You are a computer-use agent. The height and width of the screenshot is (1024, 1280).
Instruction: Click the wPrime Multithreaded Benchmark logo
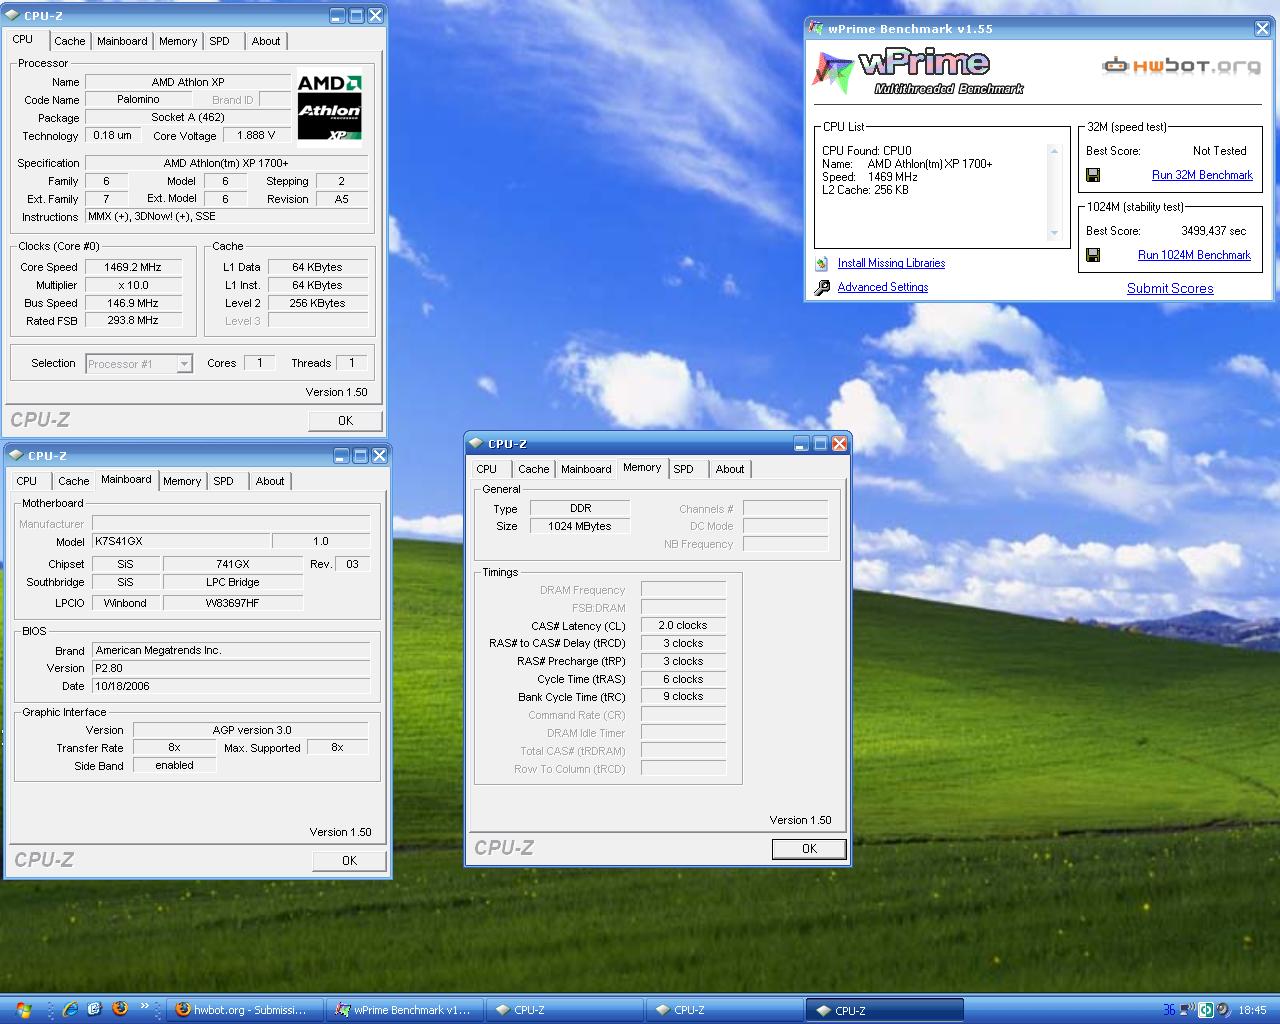[x=918, y=71]
